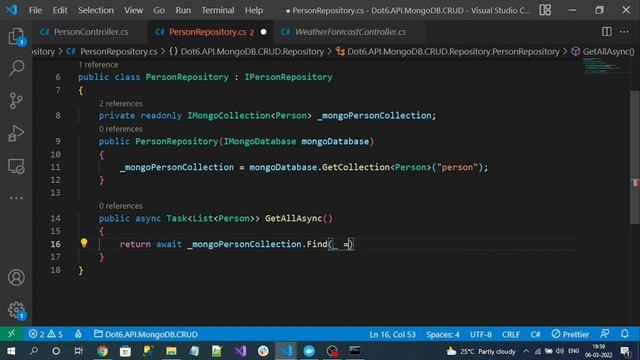This screenshot has width=640, height=360.
Task: Open the Windows Start menu
Action: [x=11, y=351]
